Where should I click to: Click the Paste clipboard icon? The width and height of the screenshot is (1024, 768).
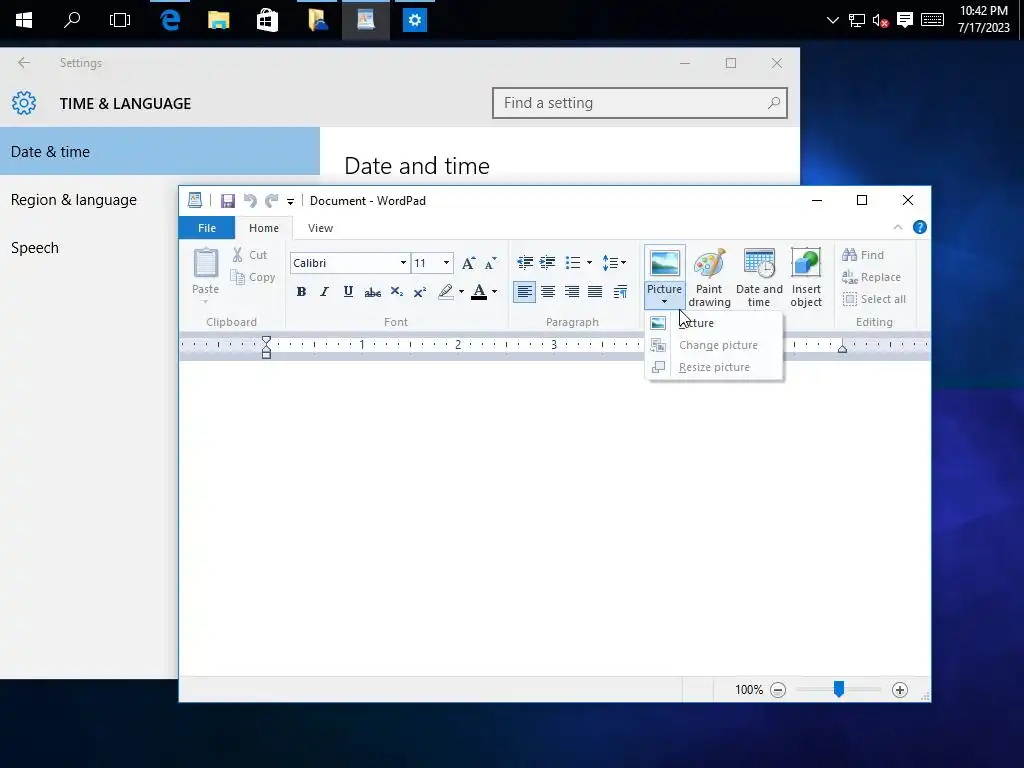[x=206, y=263]
